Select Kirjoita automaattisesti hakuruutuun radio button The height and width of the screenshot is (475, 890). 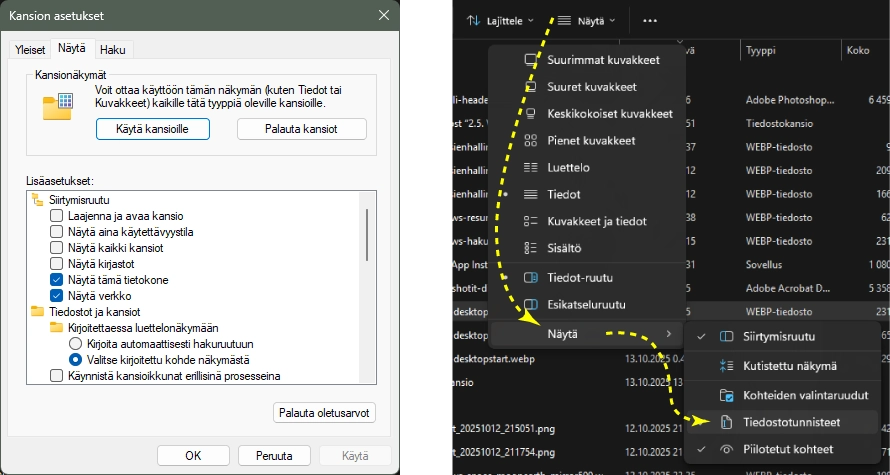[75, 343]
